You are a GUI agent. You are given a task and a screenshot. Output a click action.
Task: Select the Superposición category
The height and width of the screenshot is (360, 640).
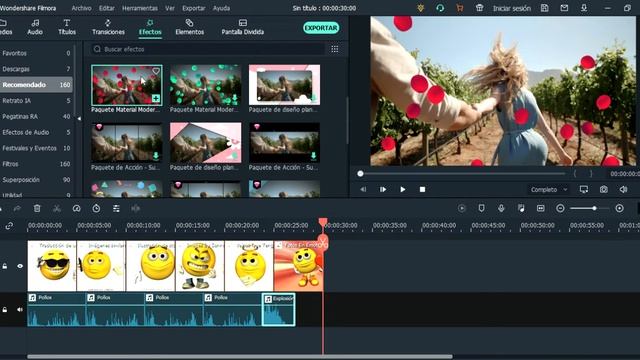click(x=36, y=180)
